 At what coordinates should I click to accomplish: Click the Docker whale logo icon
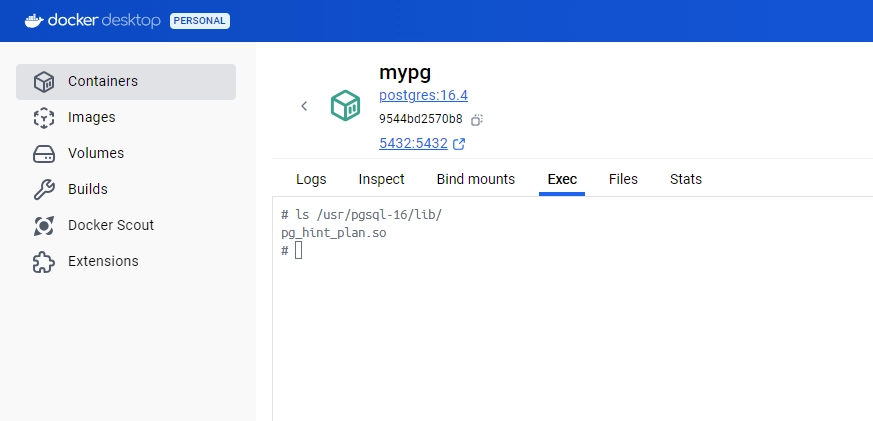[x=34, y=20]
